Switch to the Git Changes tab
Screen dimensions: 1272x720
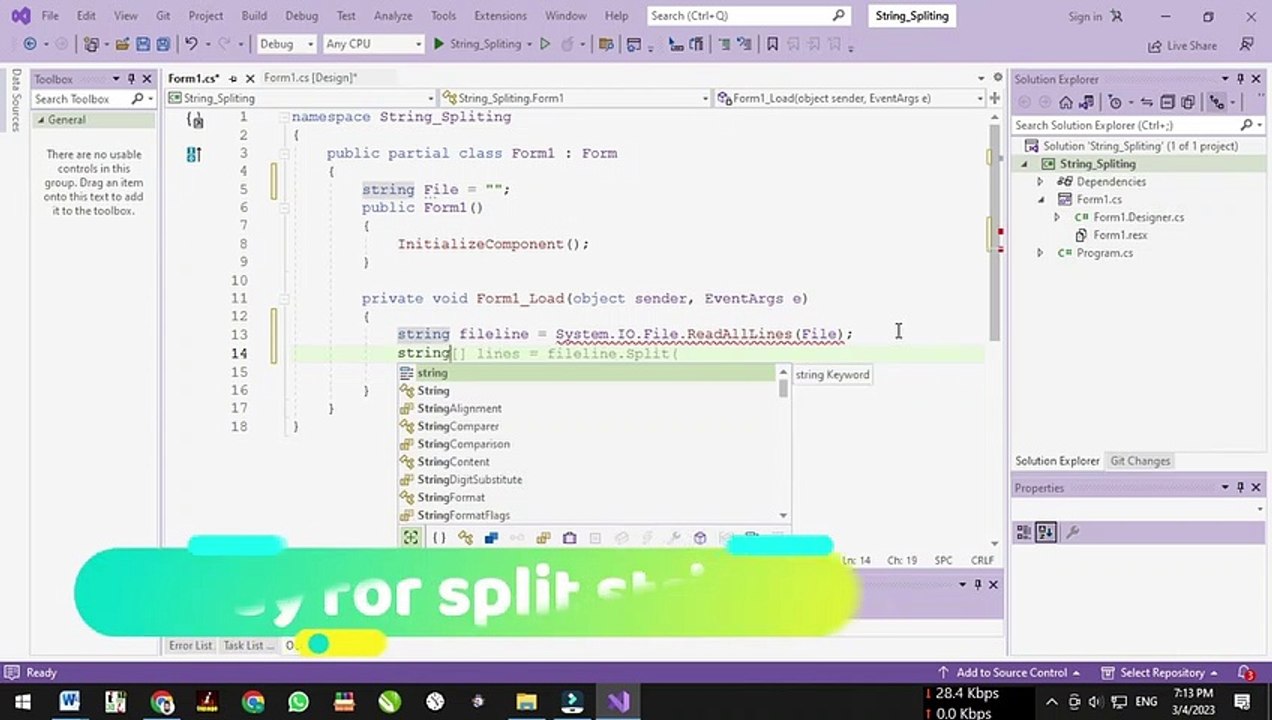click(1140, 461)
